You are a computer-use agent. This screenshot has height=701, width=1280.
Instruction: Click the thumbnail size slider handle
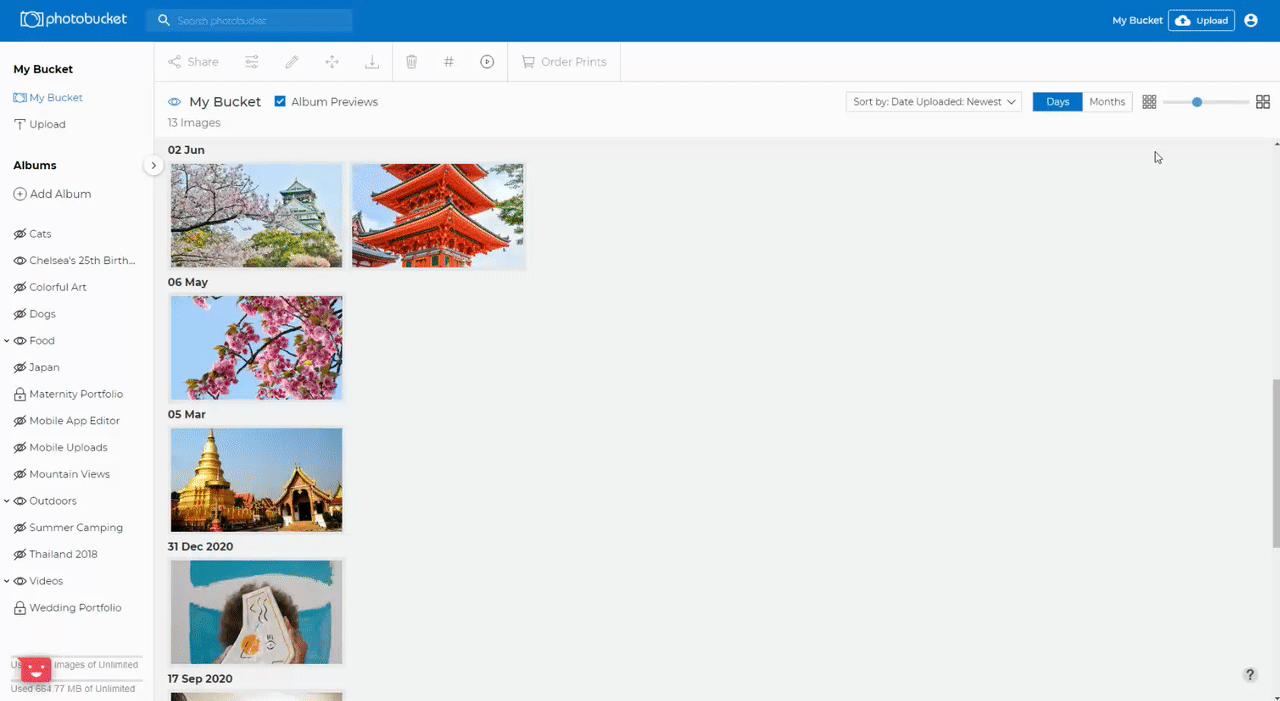(1197, 102)
